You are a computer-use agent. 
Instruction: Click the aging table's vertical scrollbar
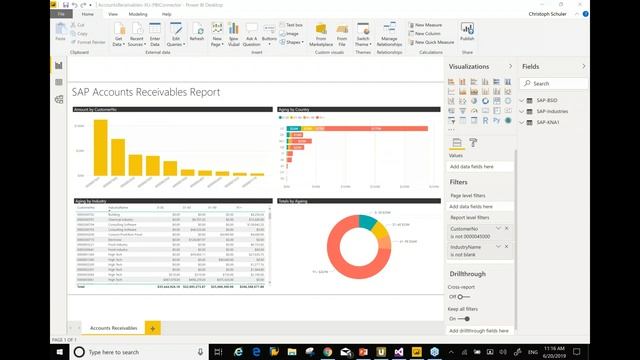(270, 246)
